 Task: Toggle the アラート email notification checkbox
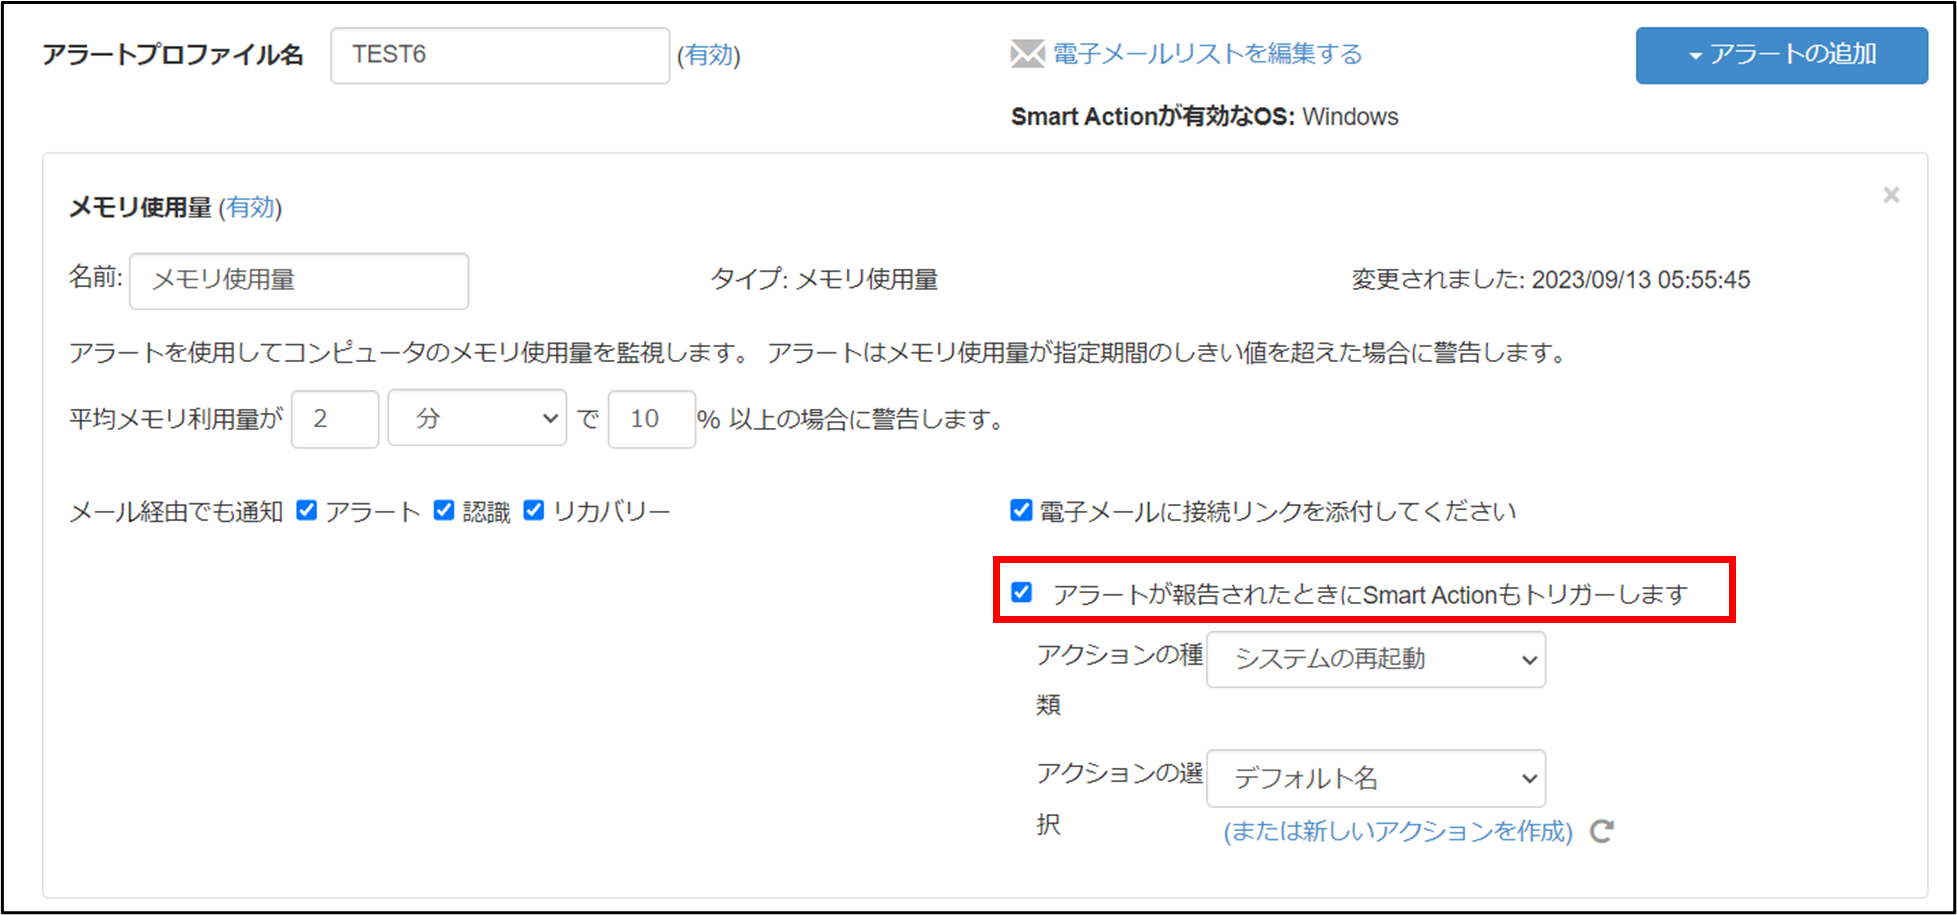click(x=307, y=511)
